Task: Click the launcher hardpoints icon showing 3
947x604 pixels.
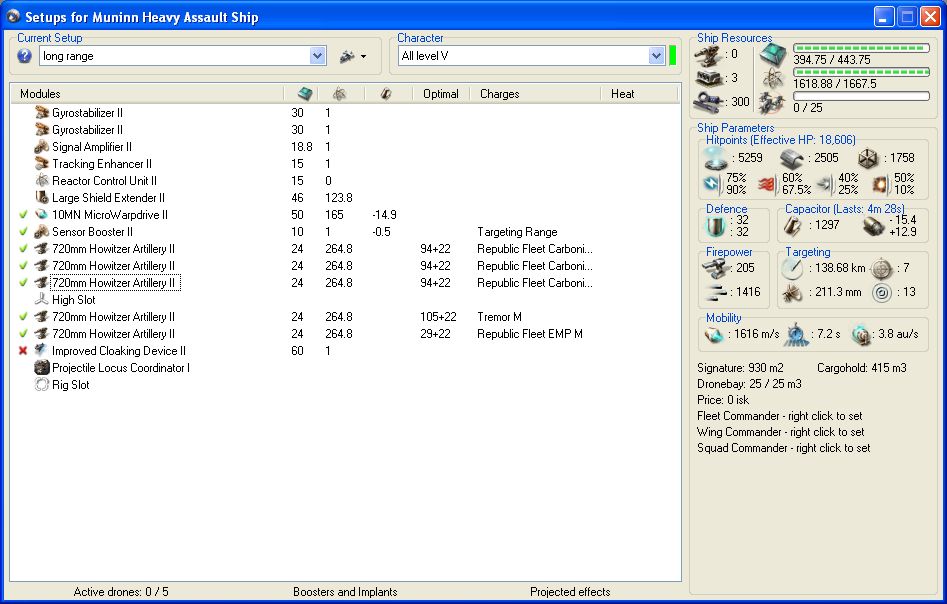Action: (x=708, y=79)
